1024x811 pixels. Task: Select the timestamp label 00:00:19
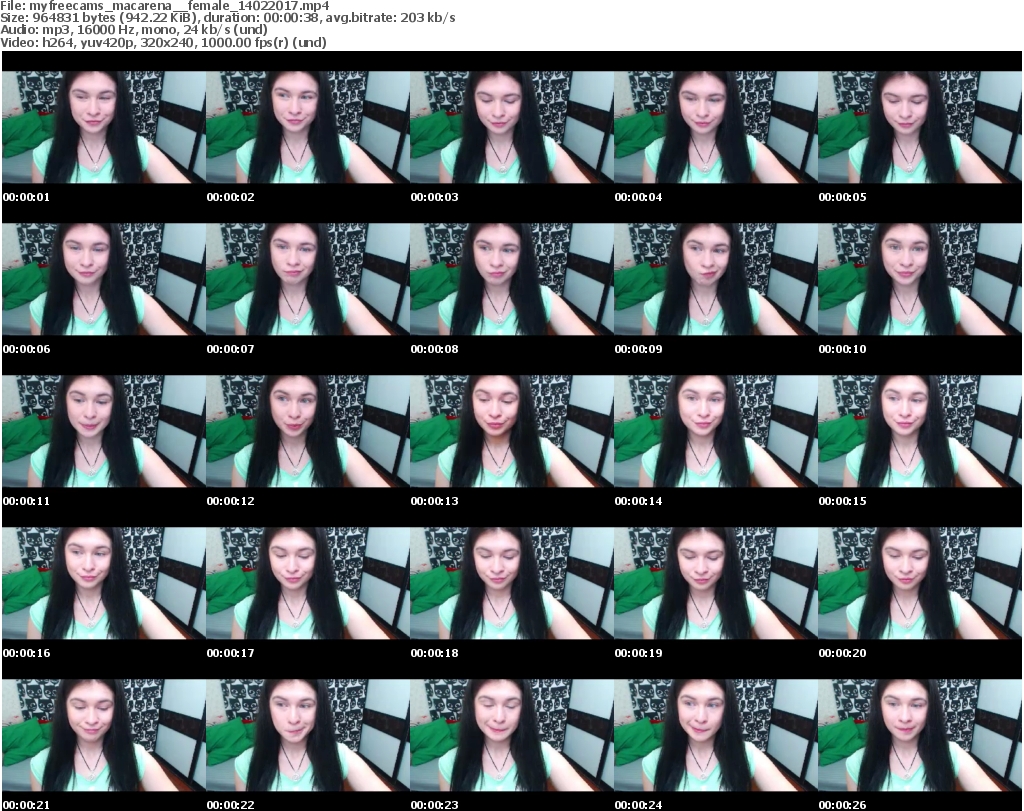(638, 653)
